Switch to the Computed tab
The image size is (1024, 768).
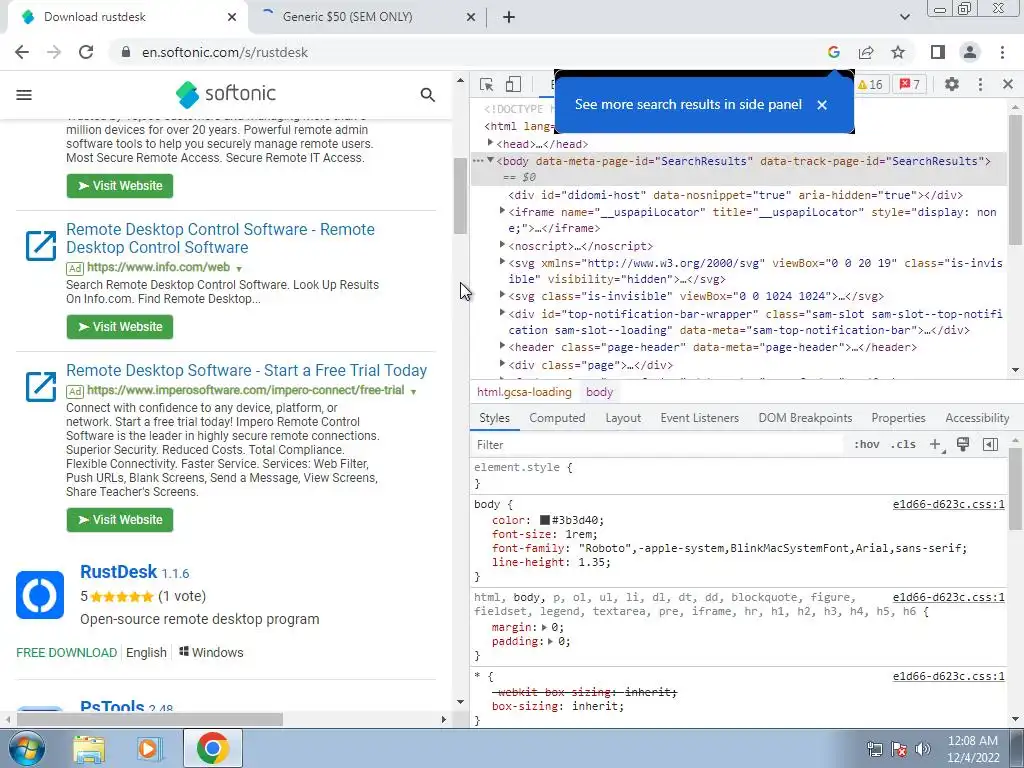[557, 418]
